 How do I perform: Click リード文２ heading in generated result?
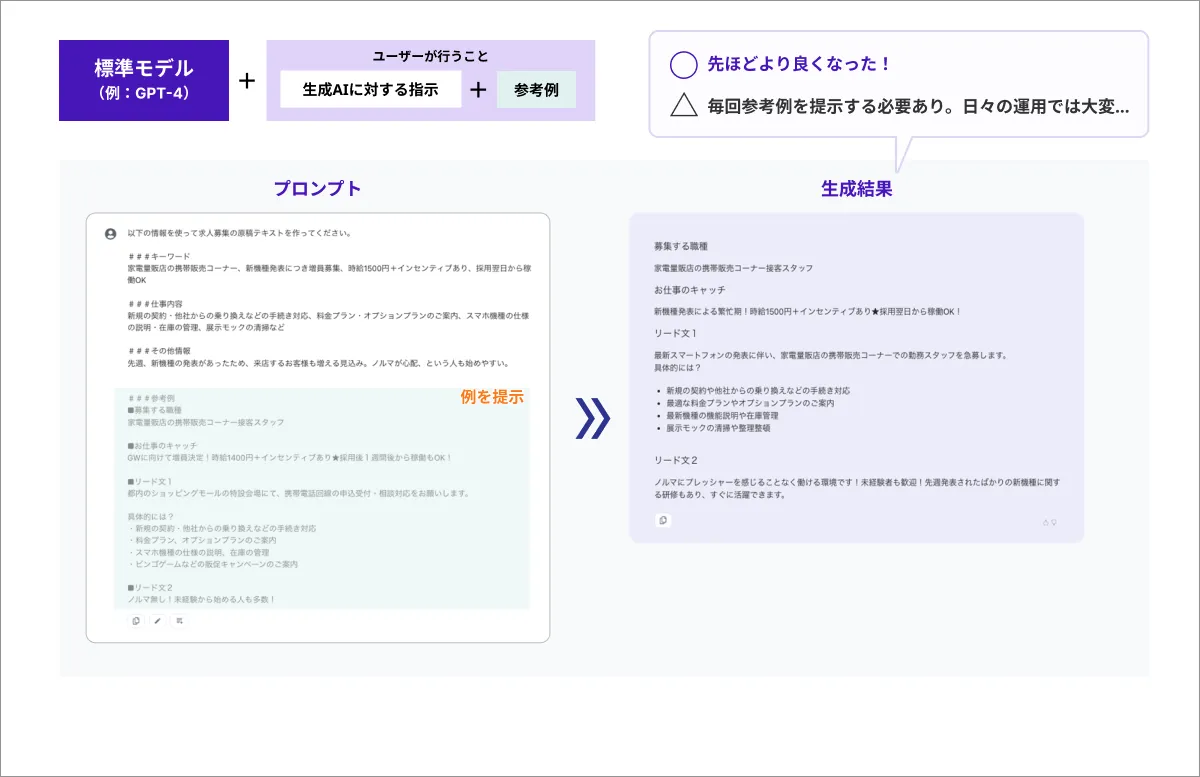pyautogui.click(x=675, y=459)
